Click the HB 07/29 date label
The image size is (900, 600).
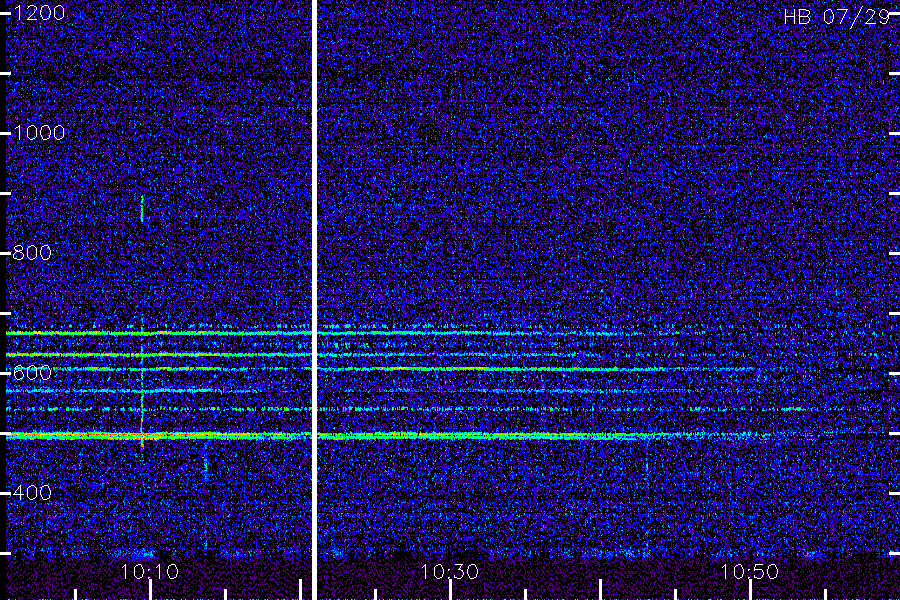836,17
